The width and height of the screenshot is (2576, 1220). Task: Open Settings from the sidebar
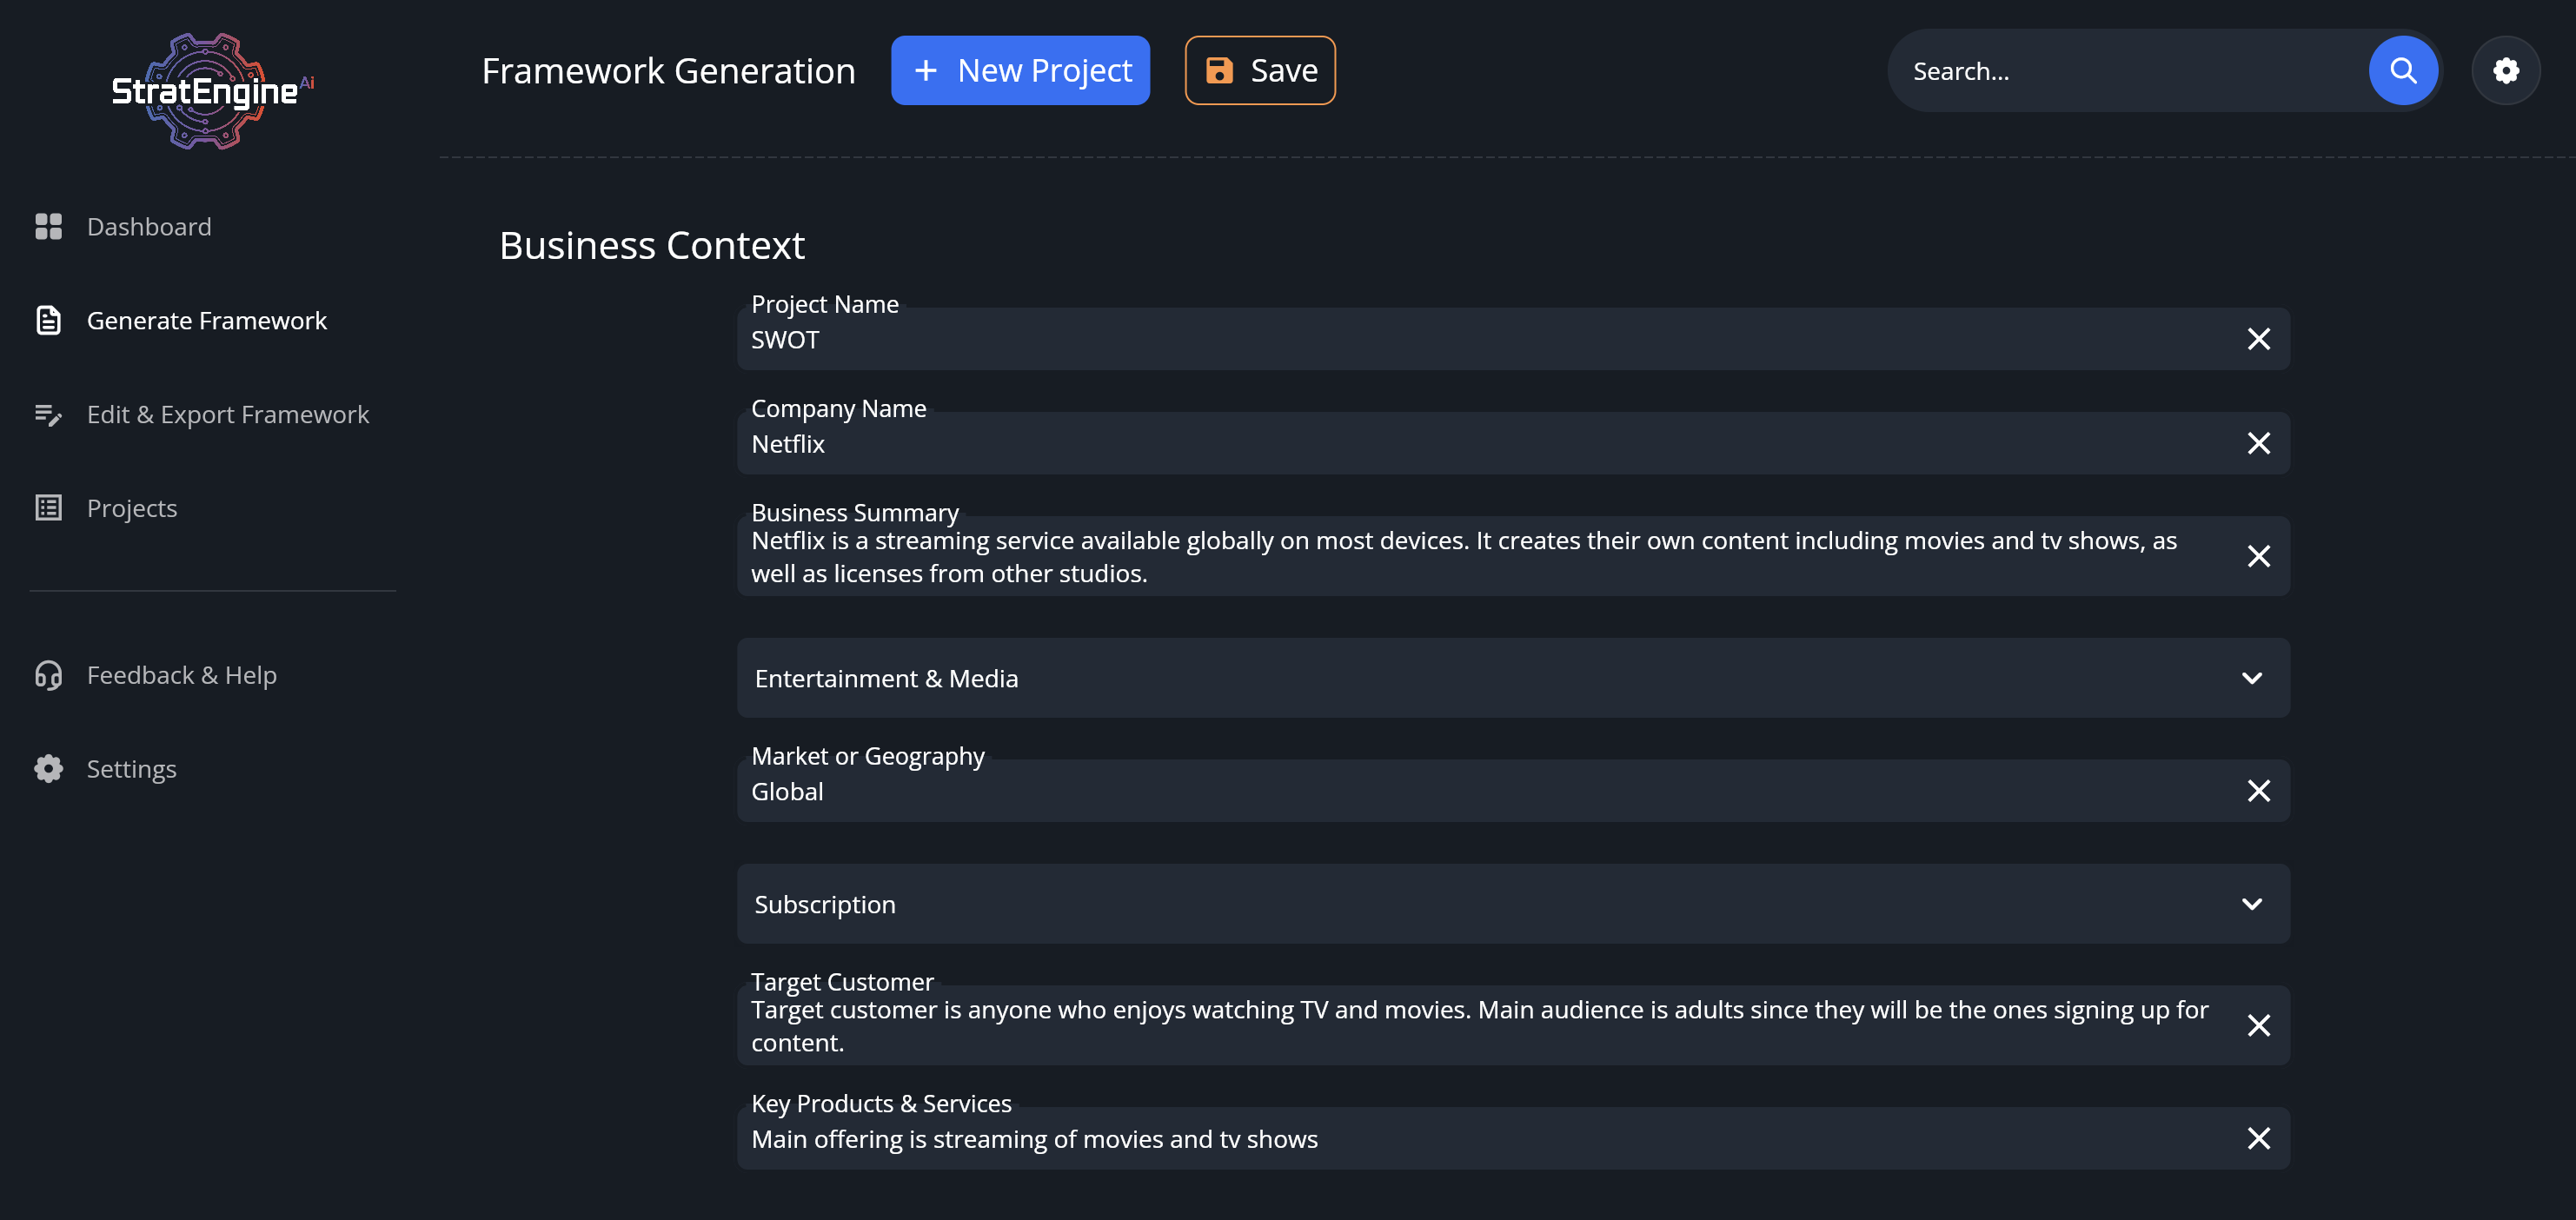coord(132,769)
